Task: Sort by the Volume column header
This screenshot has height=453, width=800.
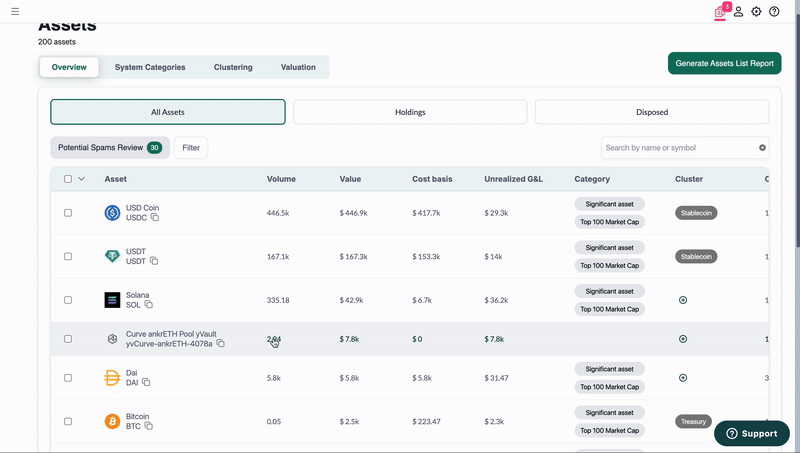Action: coord(281,179)
